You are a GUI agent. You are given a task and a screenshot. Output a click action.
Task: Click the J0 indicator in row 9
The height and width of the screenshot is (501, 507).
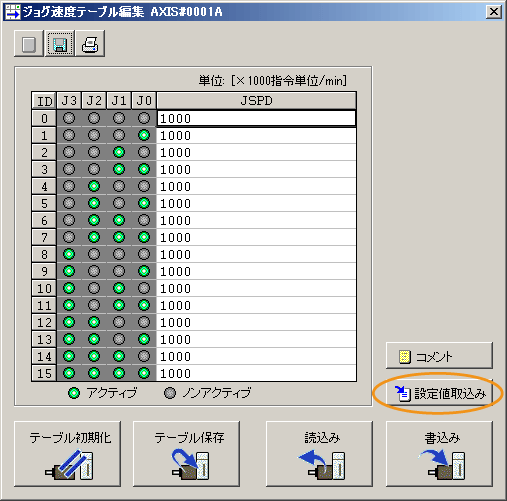[144, 271]
